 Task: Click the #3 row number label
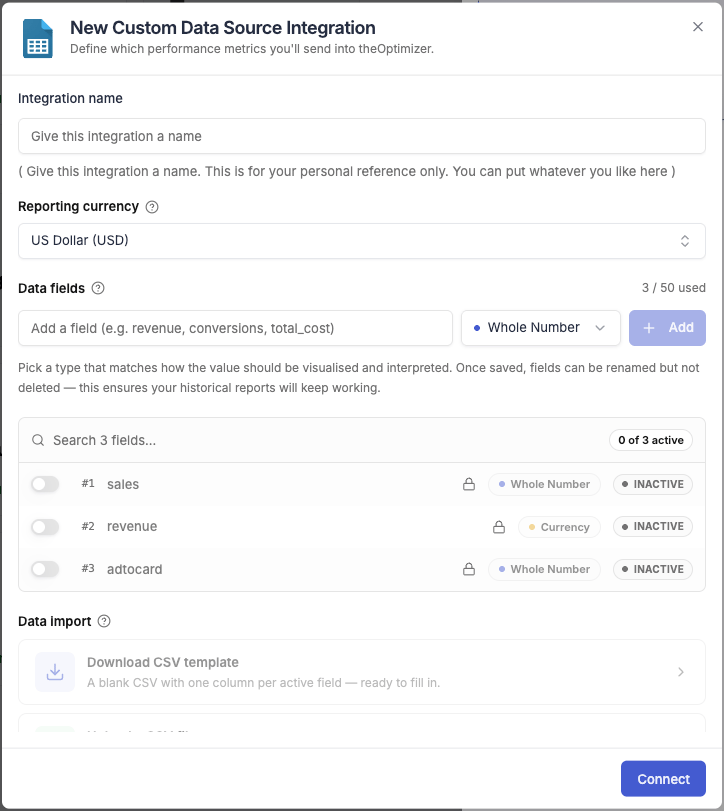88,568
